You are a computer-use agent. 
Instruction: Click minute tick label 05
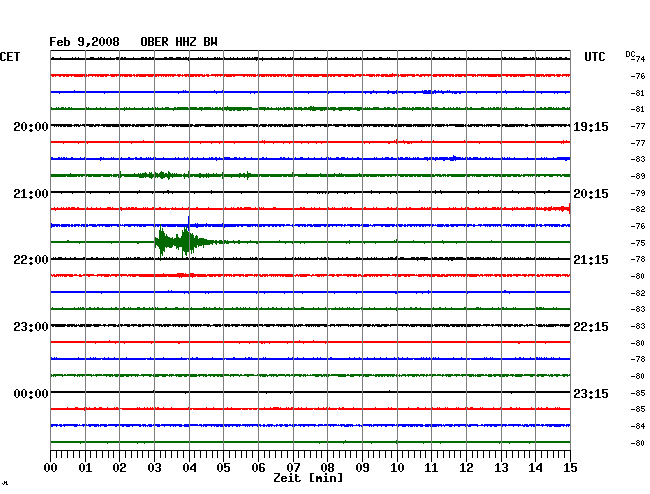tap(223, 467)
